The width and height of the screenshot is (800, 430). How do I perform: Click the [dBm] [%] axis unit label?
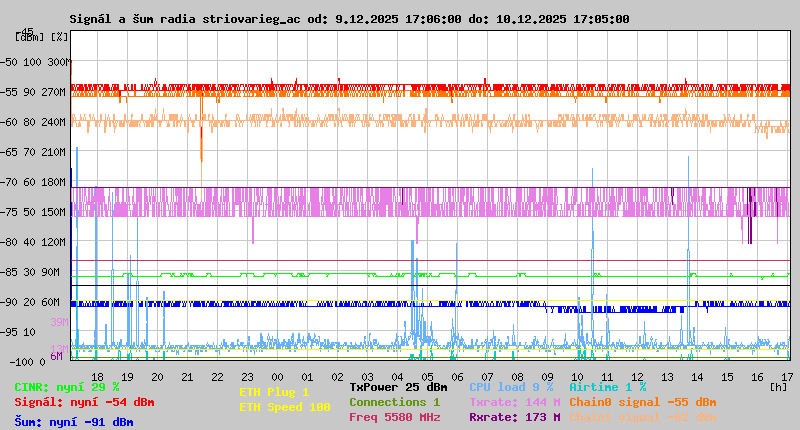(x=42, y=37)
